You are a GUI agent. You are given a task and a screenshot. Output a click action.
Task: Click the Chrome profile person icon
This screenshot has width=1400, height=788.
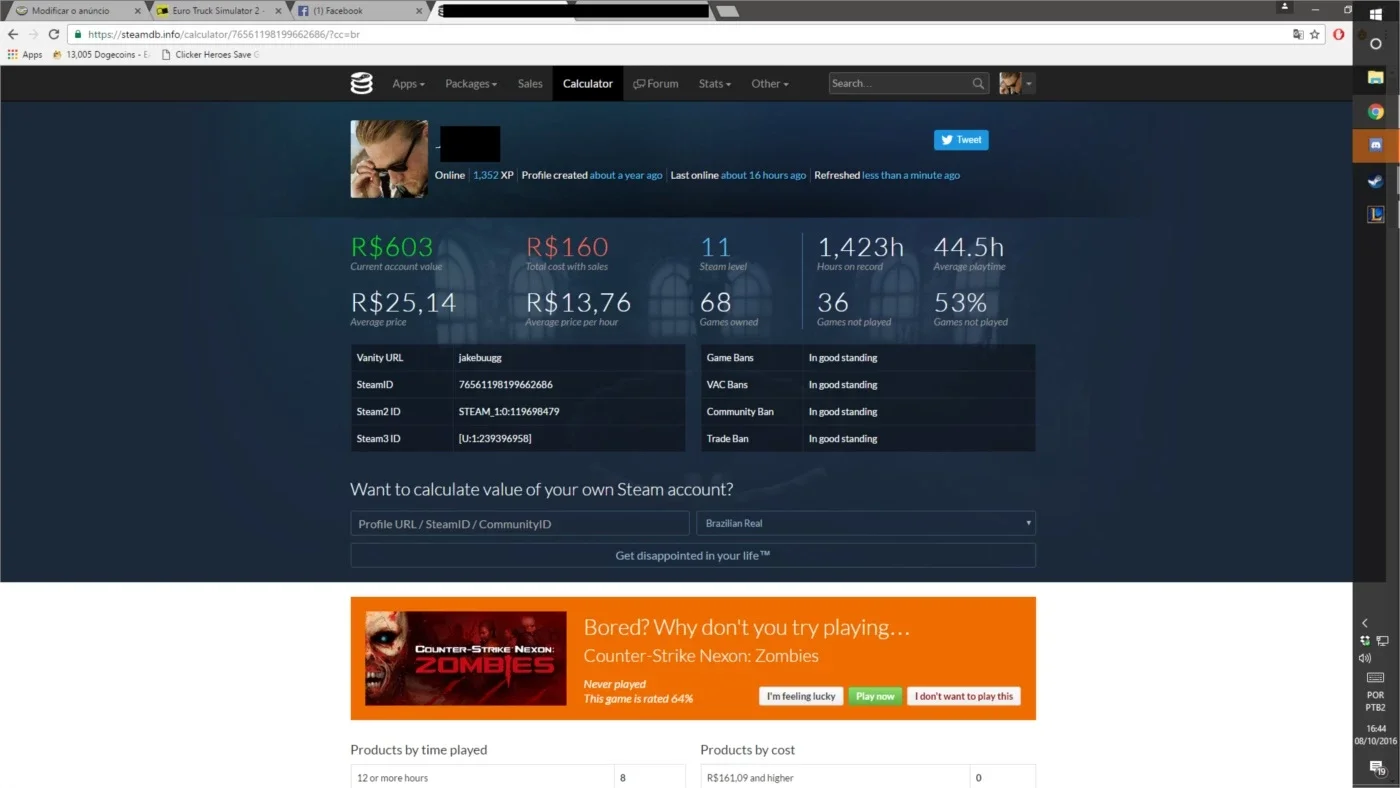point(1285,7)
